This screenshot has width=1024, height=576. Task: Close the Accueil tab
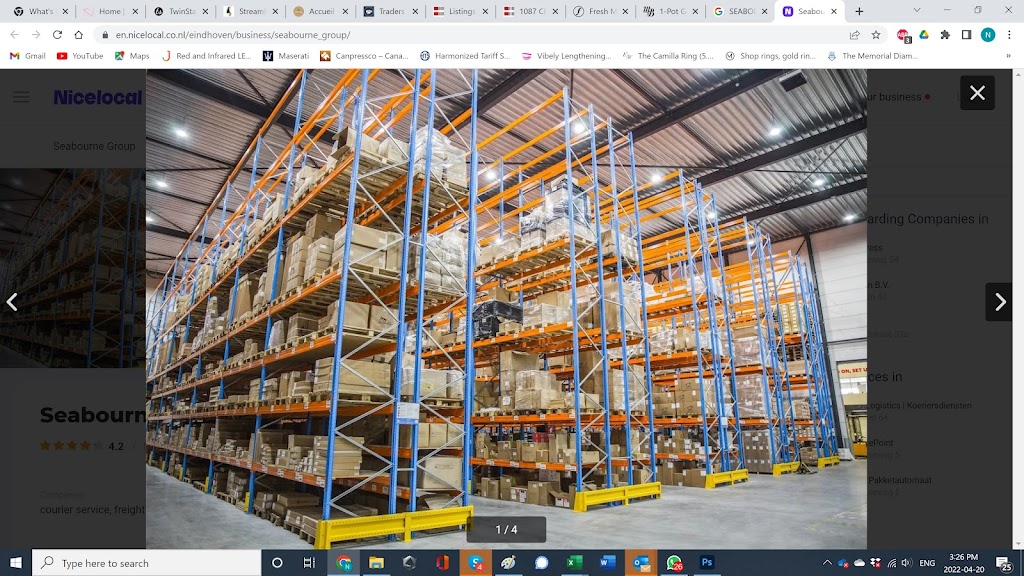click(x=345, y=11)
